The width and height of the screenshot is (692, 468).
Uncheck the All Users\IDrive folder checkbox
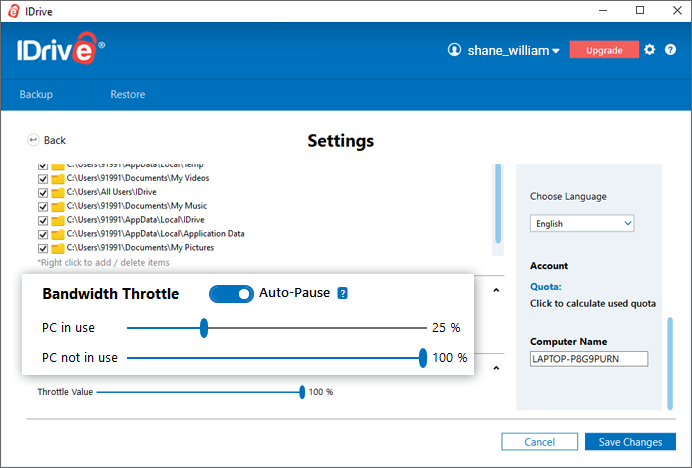(43, 192)
